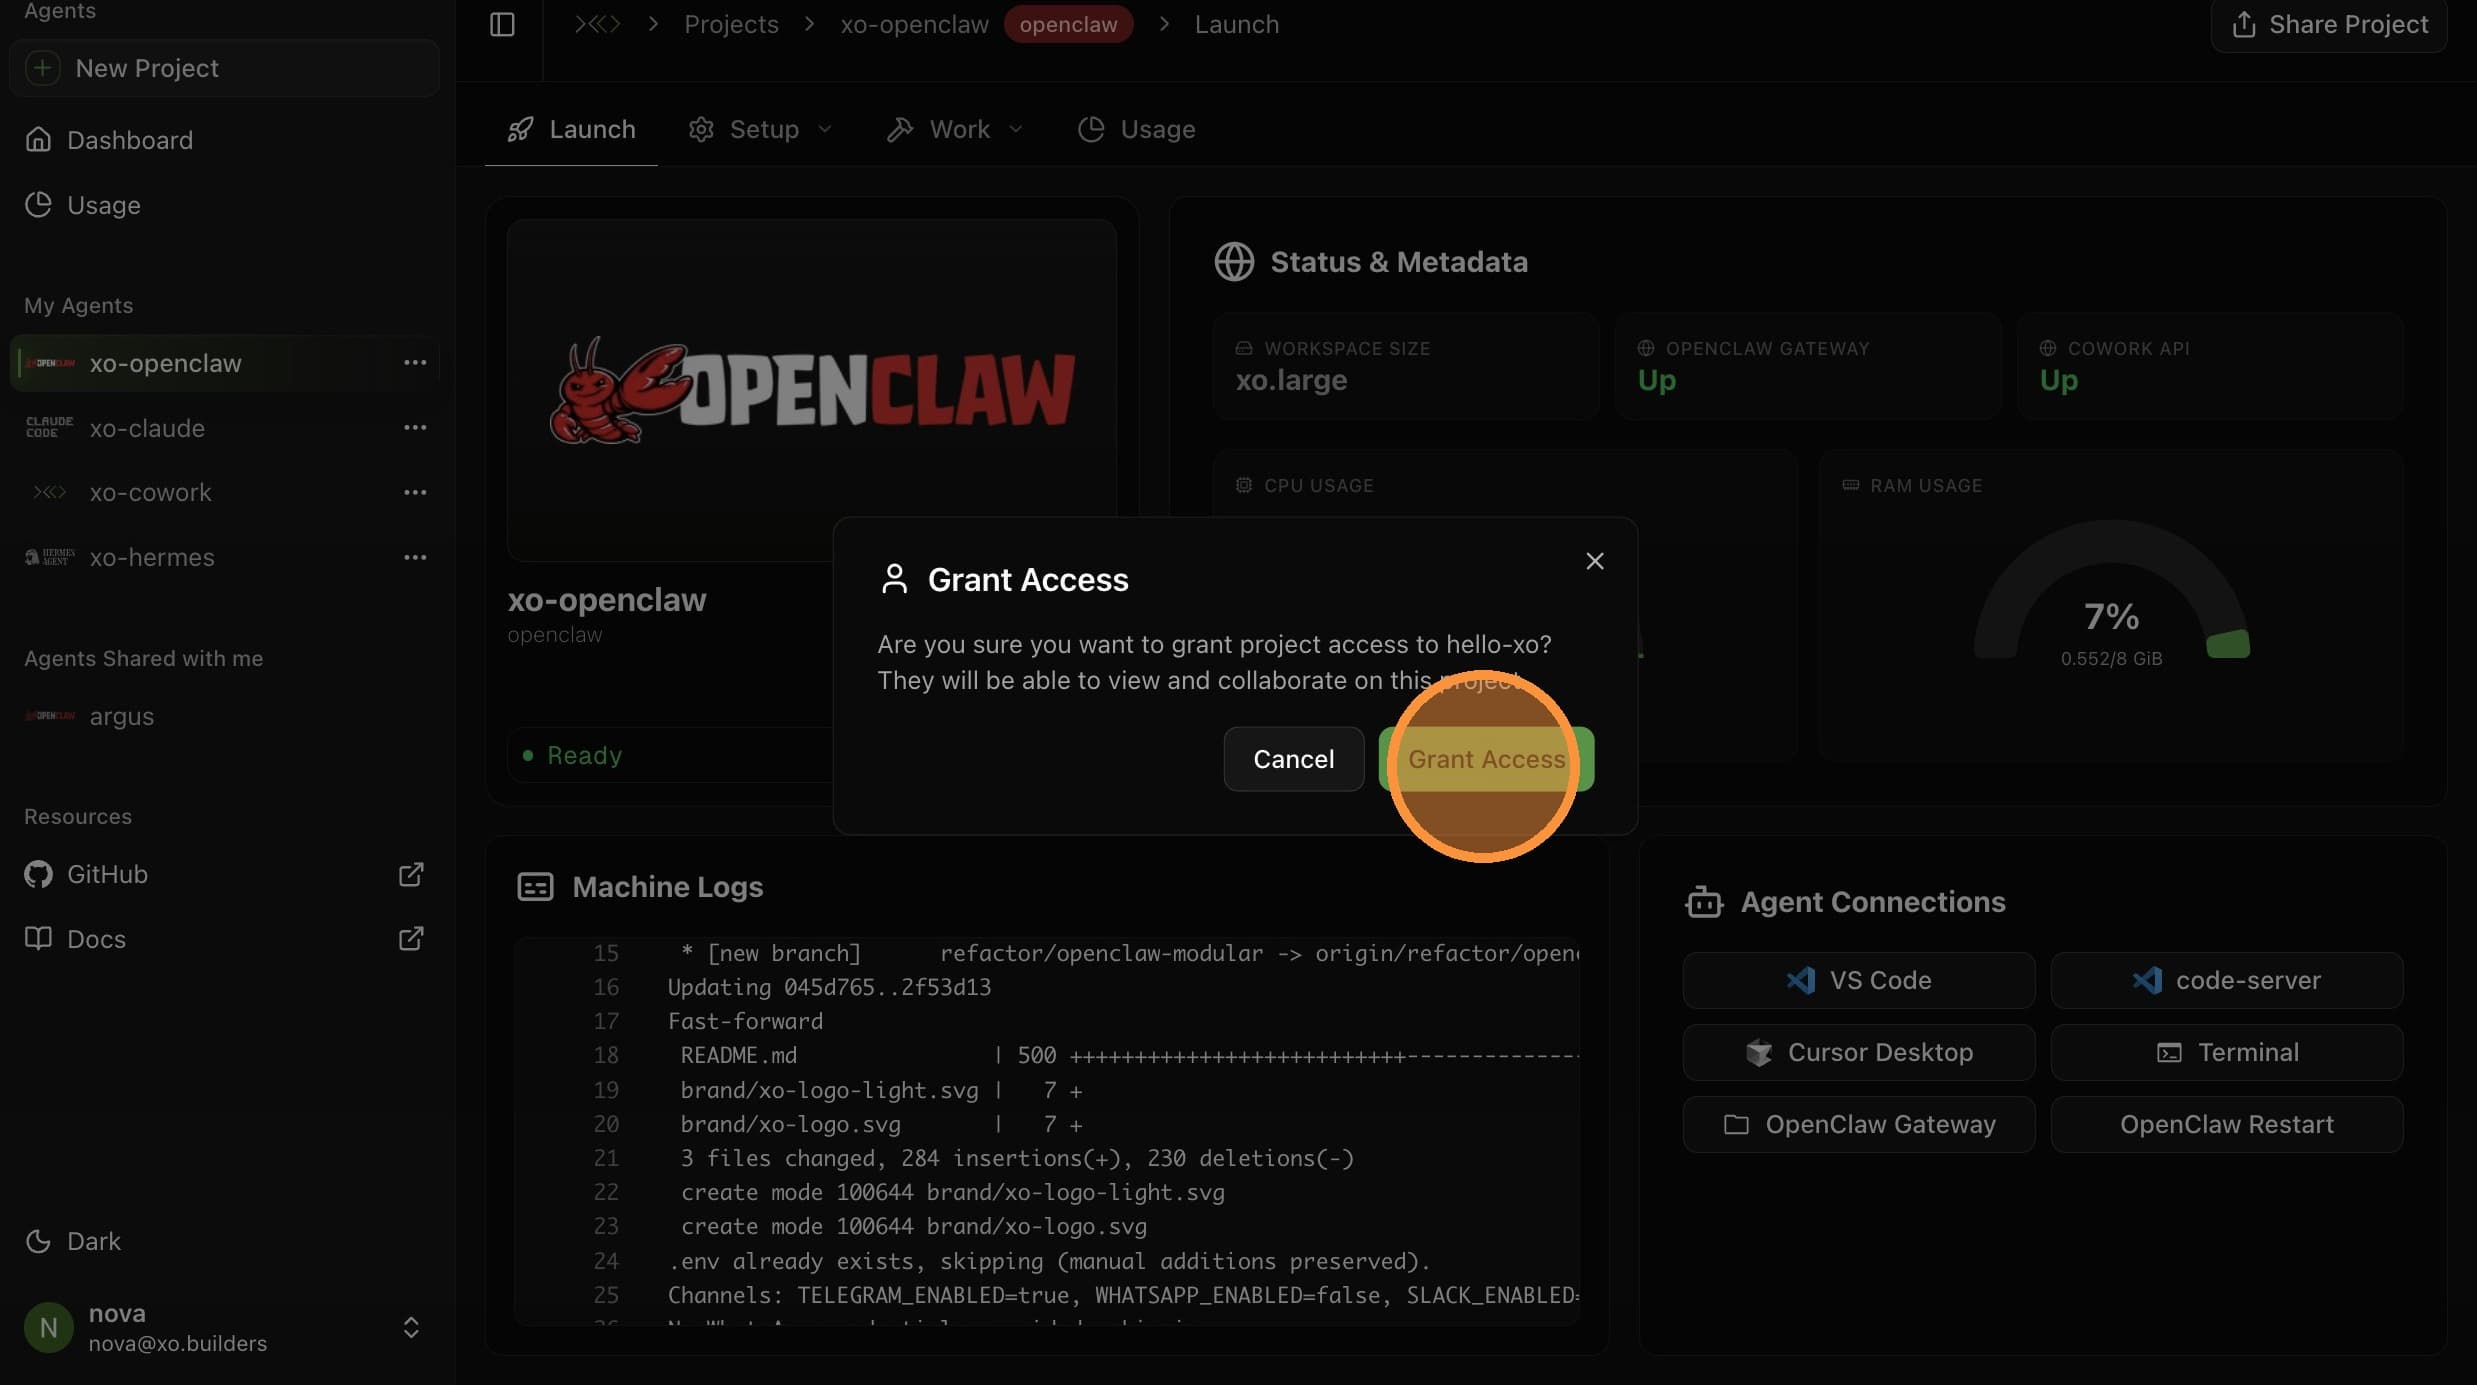Open the Terminal connection
The image size is (2477, 1385).
coord(2227,1052)
